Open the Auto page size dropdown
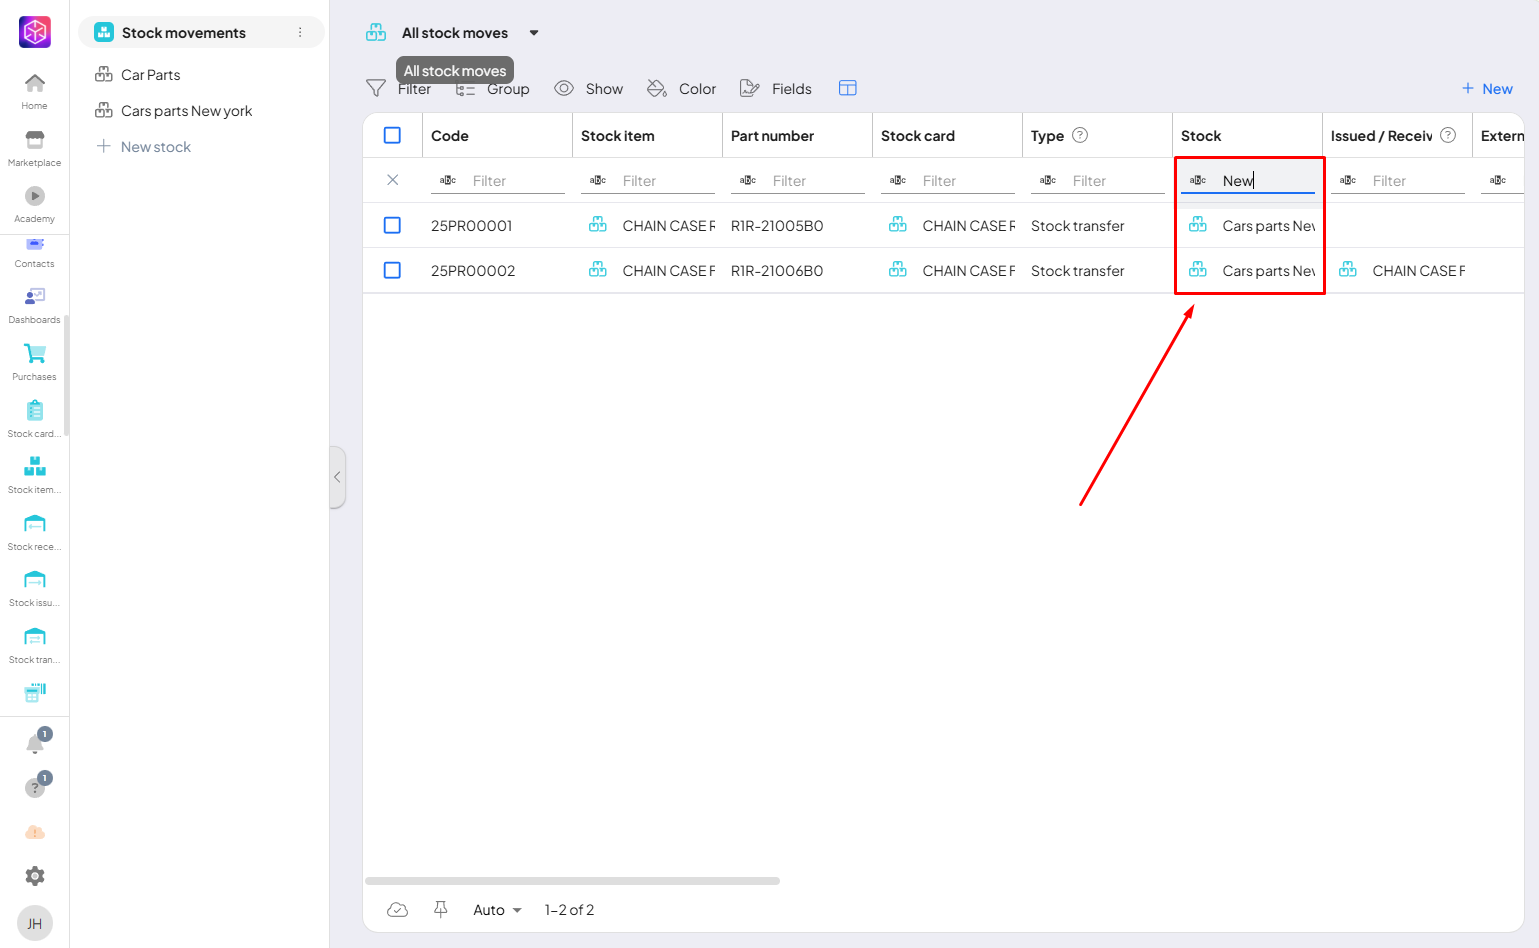Image resolution: width=1539 pixels, height=948 pixels. click(x=497, y=910)
